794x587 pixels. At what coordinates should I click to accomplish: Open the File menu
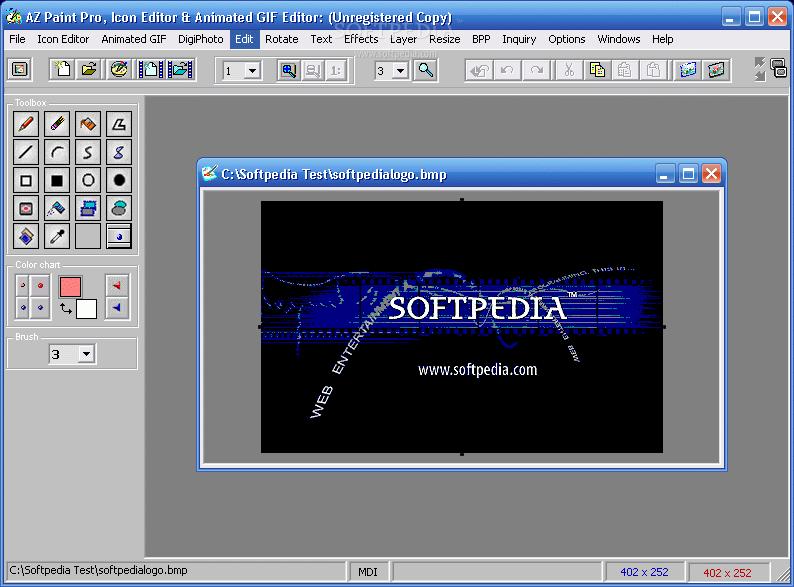click(17, 39)
